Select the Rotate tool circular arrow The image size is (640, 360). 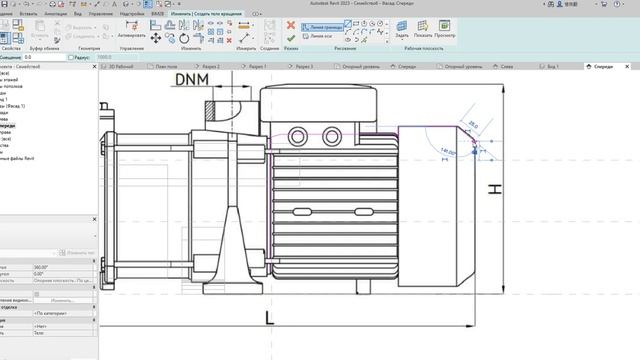click(x=184, y=38)
